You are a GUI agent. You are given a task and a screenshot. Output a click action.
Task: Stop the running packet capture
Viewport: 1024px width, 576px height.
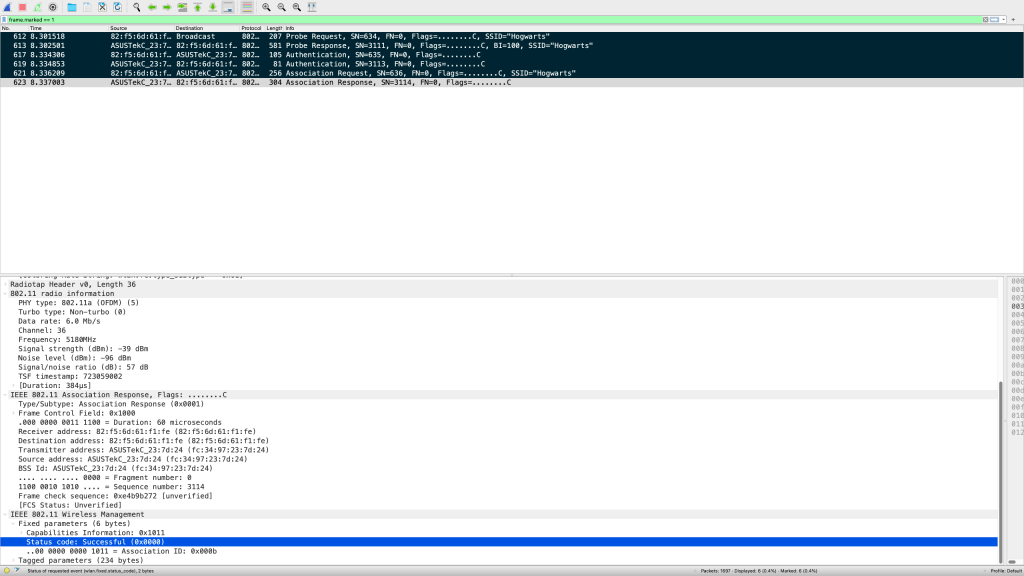22,7
